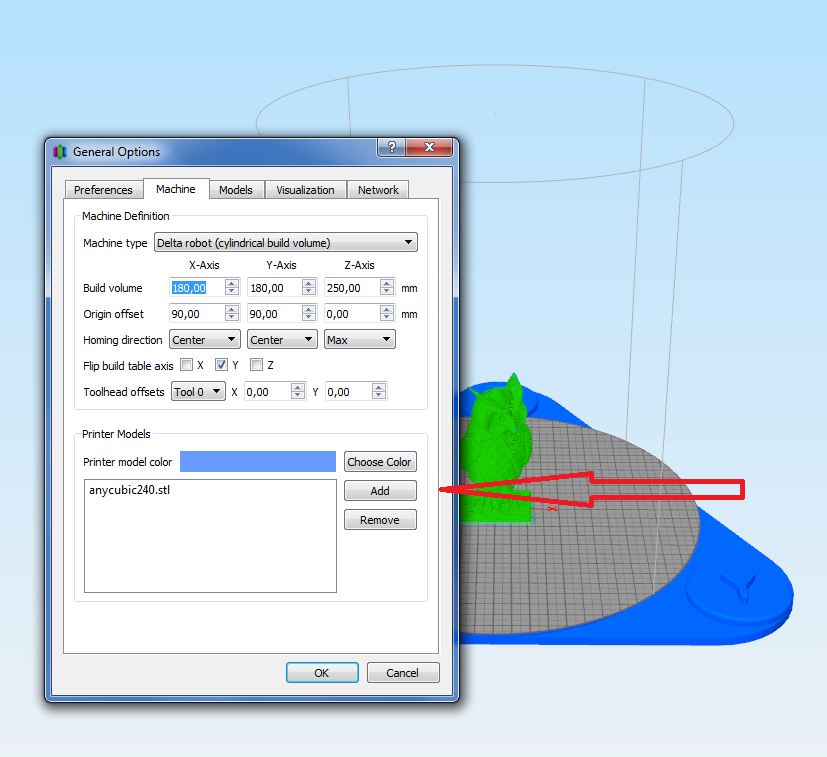Adjust Toolhead offset Y stepper
This screenshot has height=757, width=827.
click(379, 391)
